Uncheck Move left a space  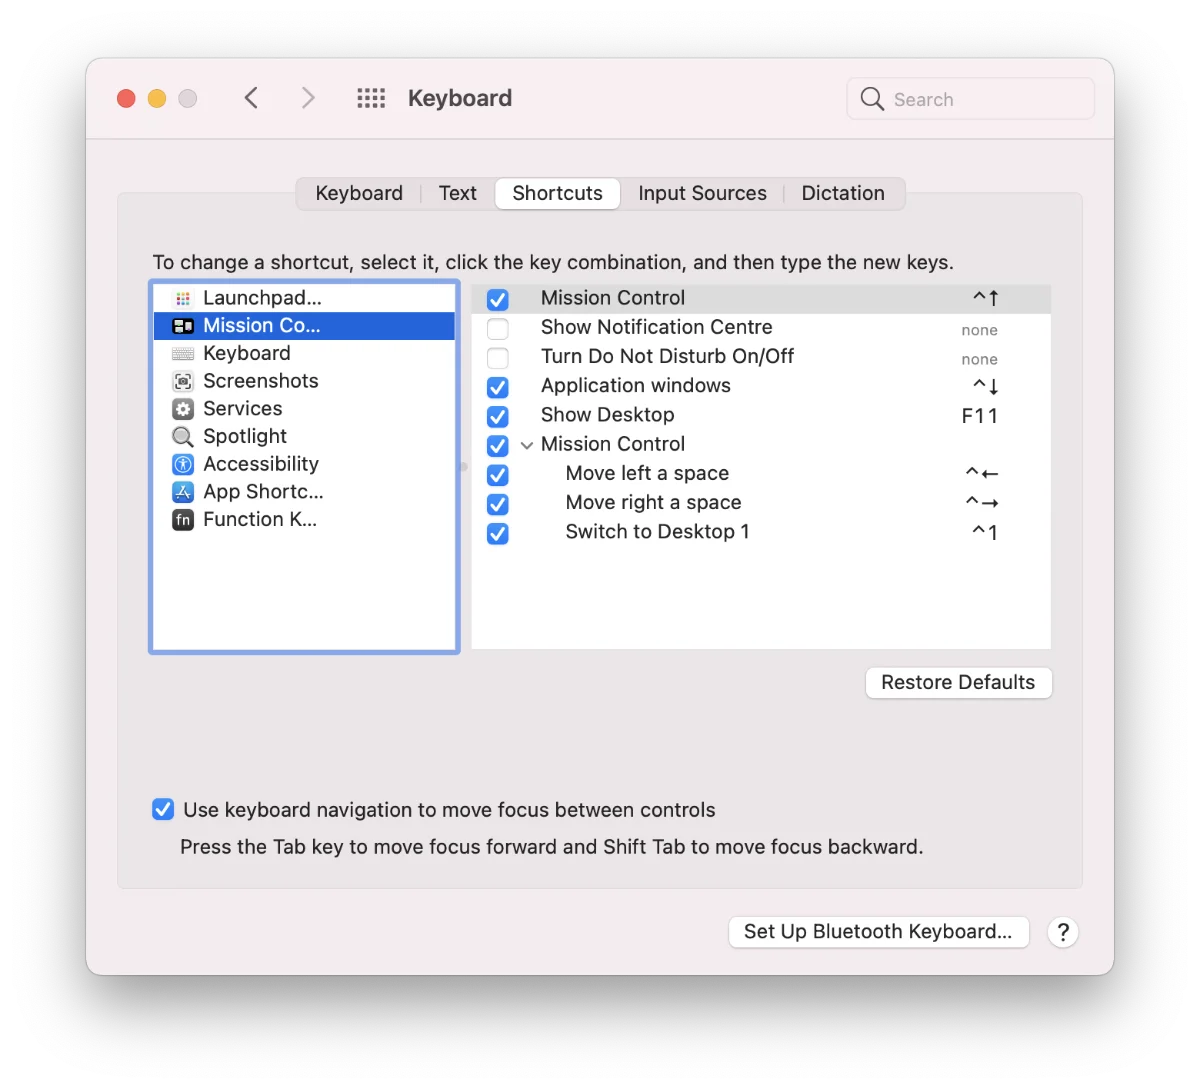(498, 475)
